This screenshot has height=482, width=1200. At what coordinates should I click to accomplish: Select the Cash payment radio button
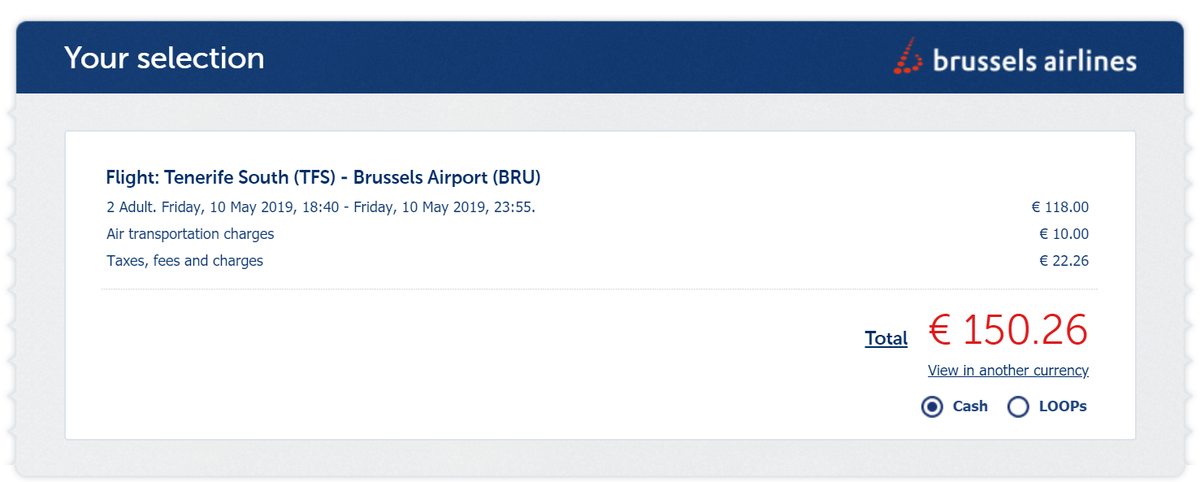point(932,407)
